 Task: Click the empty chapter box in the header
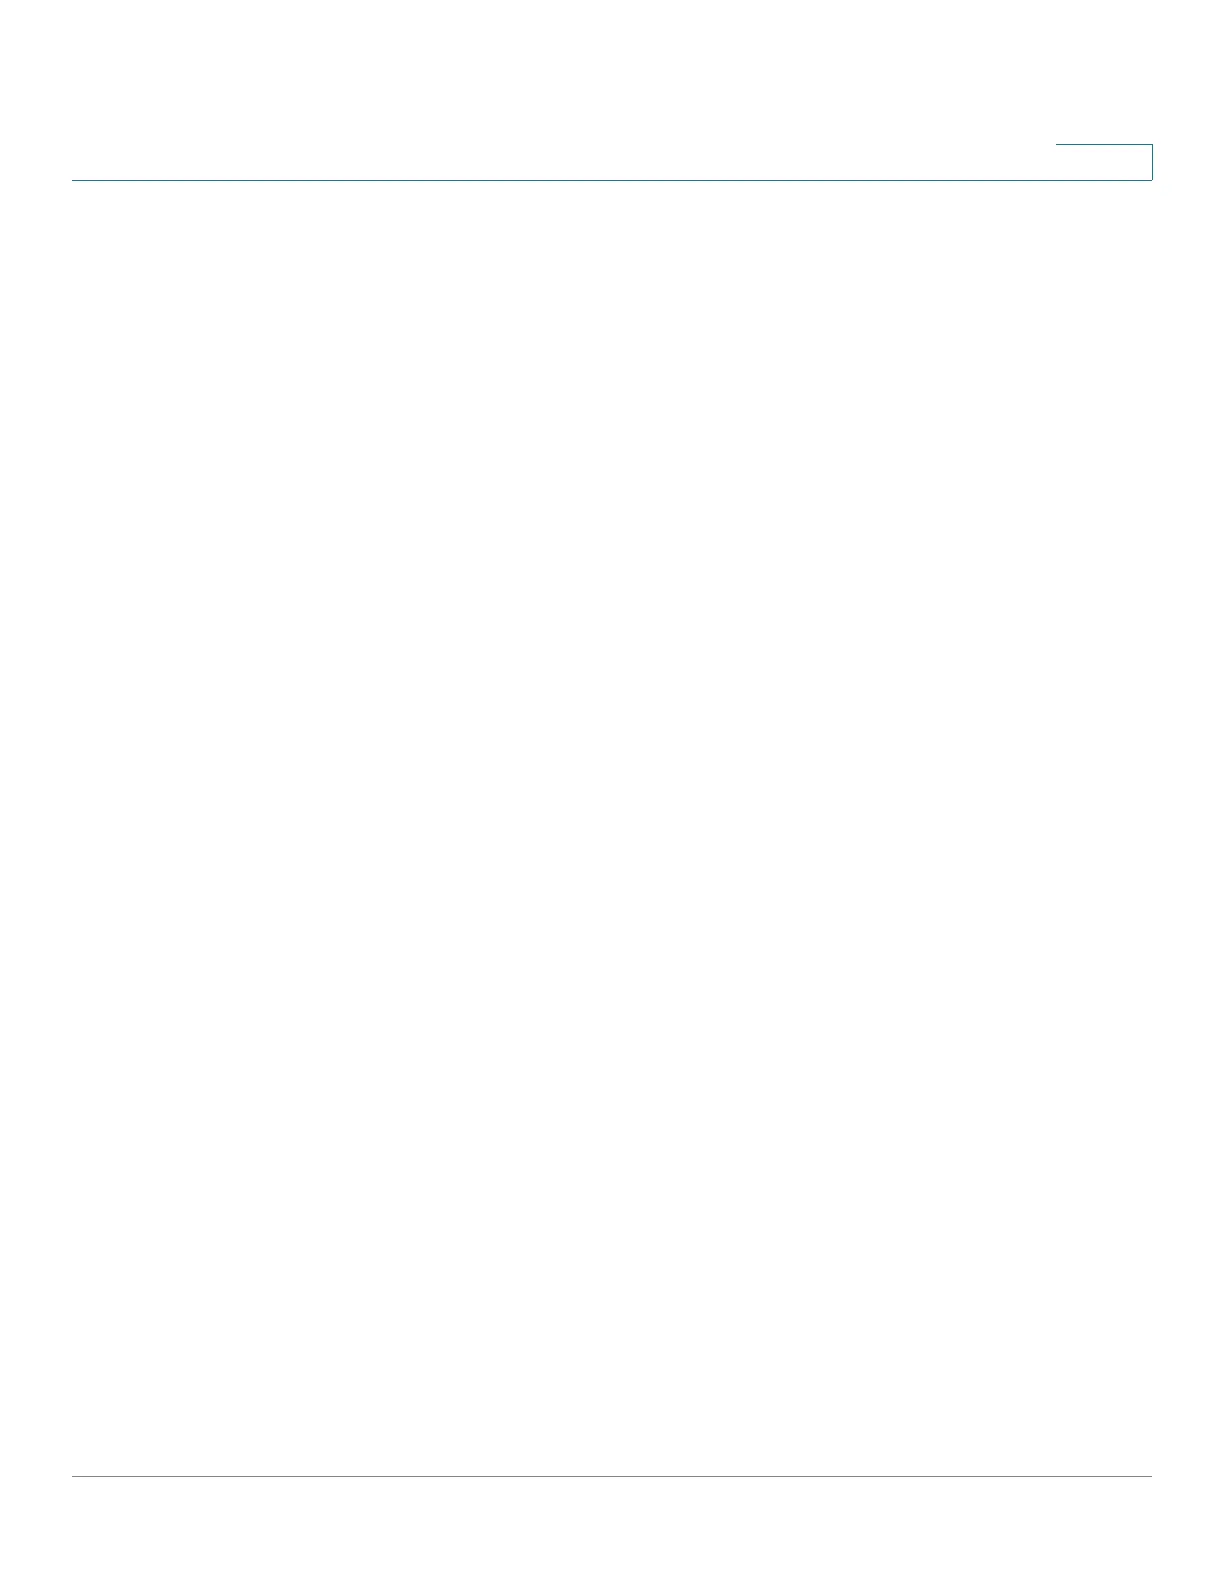pos(1104,162)
